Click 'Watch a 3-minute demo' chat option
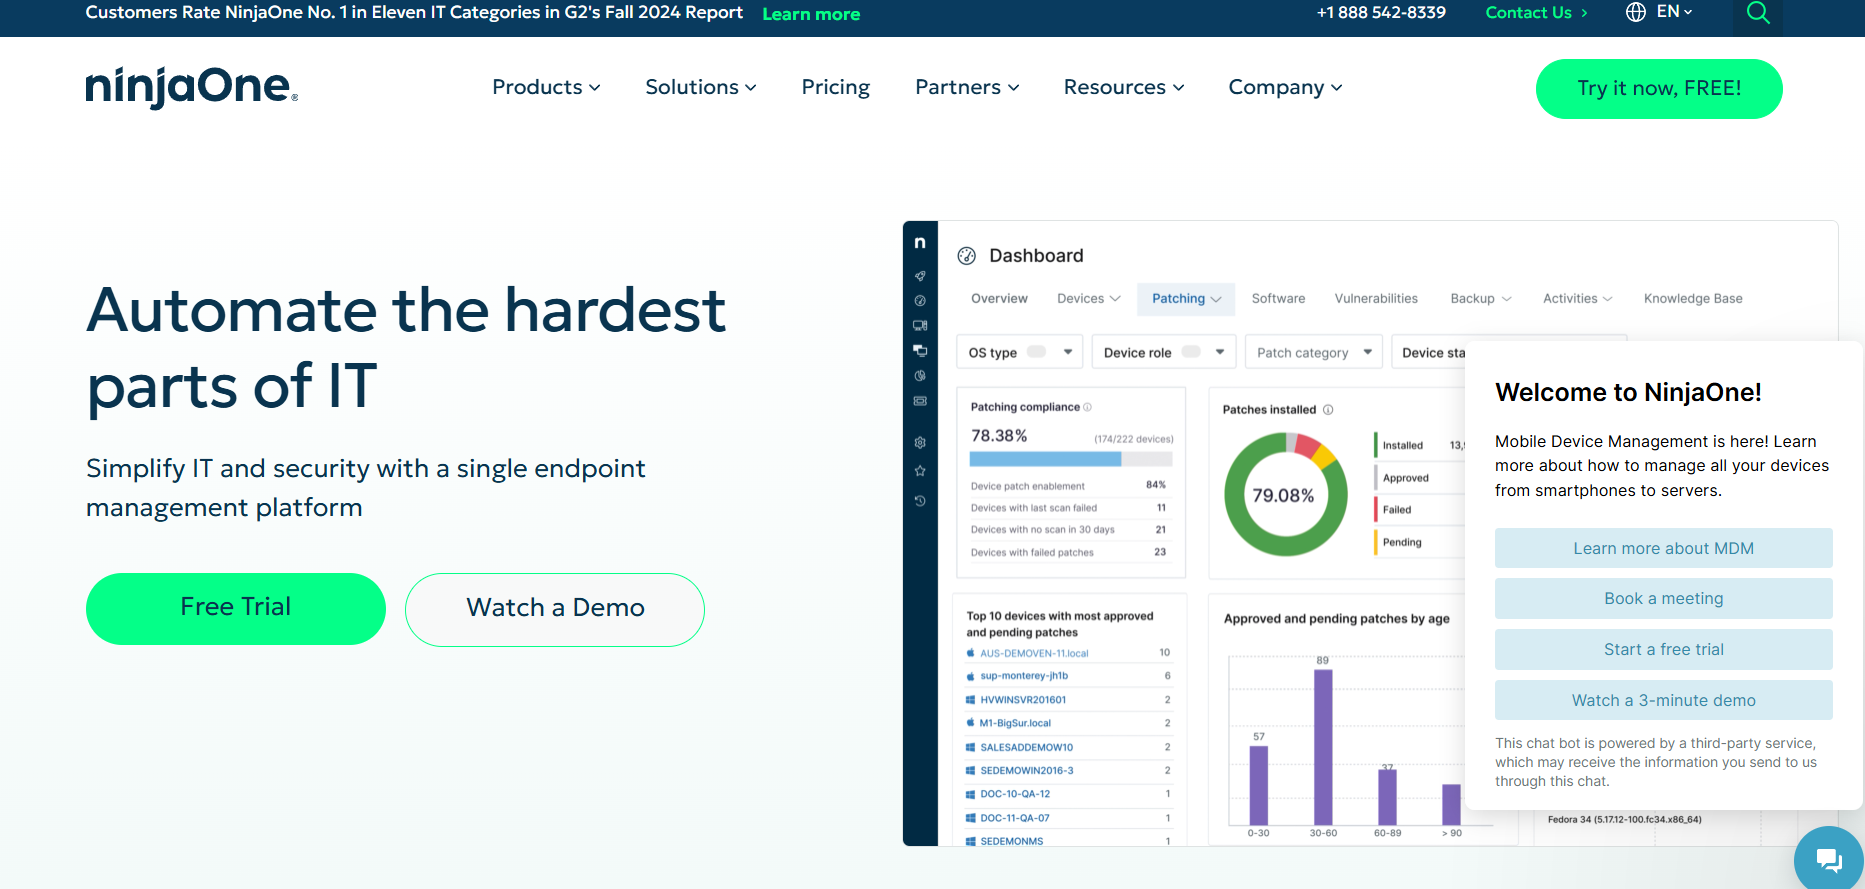The width and height of the screenshot is (1865, 889). (1664, 700)
